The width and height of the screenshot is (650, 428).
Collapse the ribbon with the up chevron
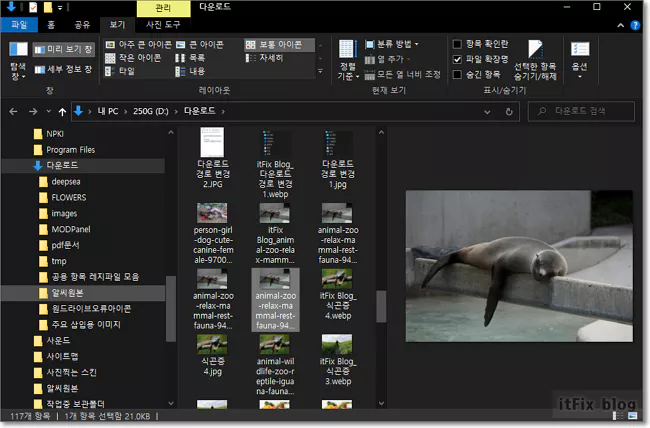(x=621, y=25)
